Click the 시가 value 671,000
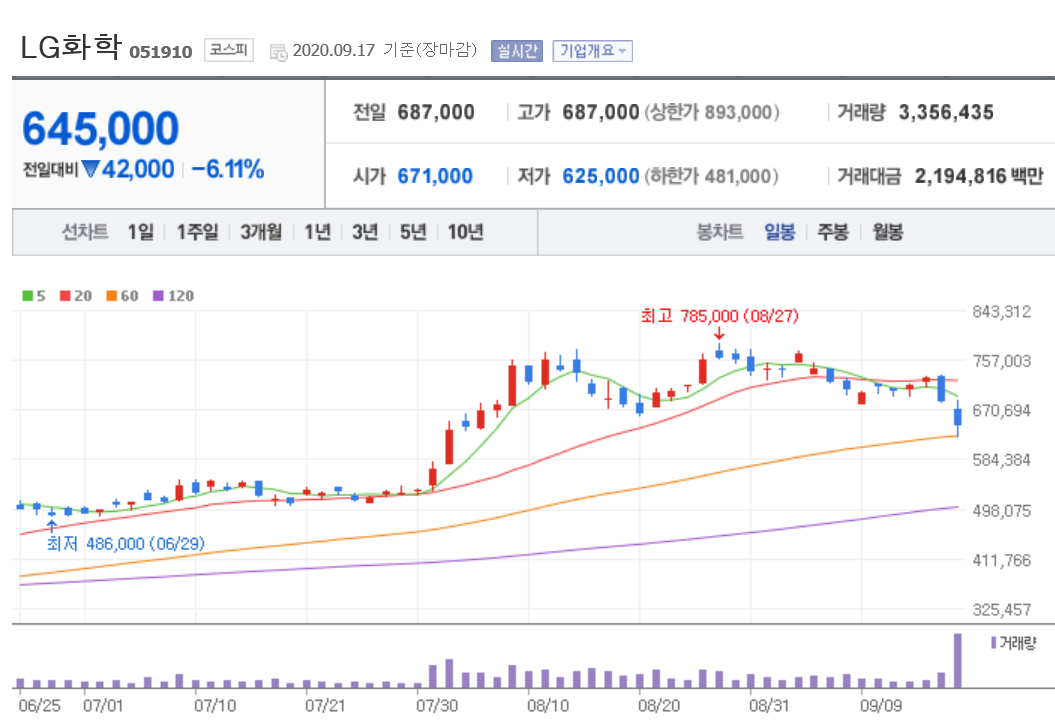Image resolution: width=1055 pixels, height=727 pixels. 435,176
